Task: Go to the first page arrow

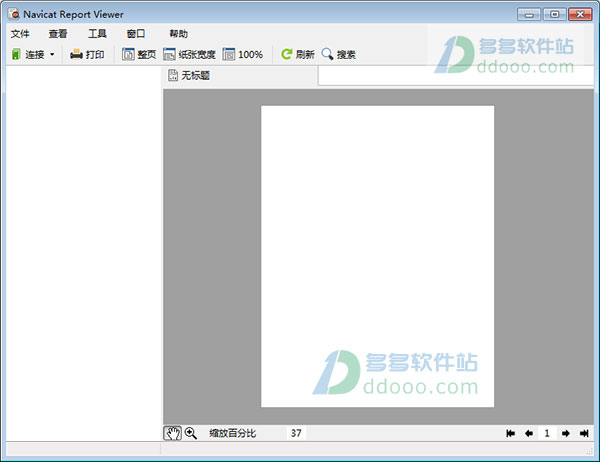Action: (510, 433)
